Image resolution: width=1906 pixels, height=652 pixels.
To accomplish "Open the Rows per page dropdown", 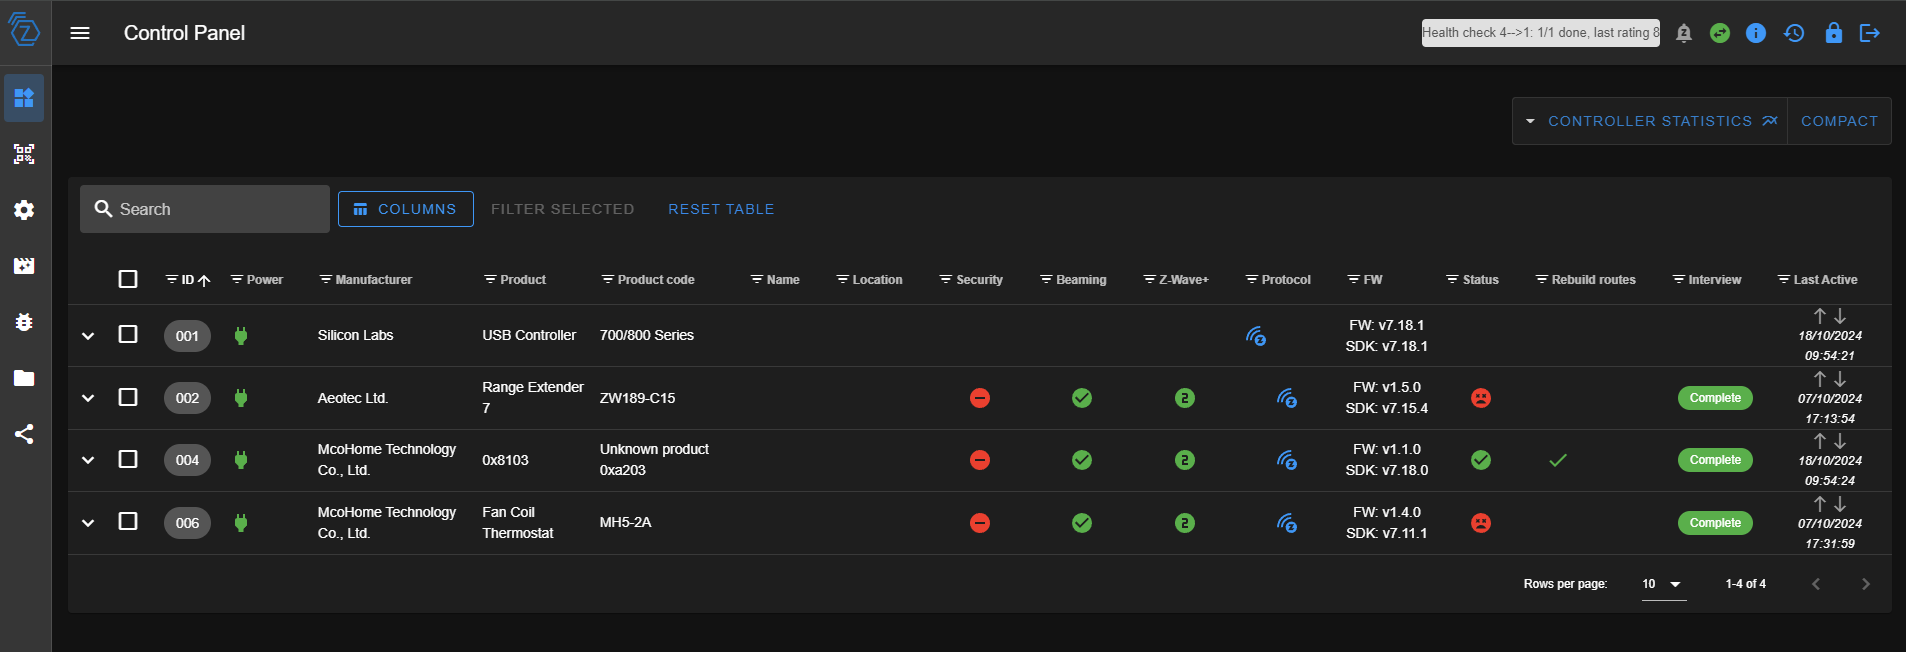I will click(1663, 584).
